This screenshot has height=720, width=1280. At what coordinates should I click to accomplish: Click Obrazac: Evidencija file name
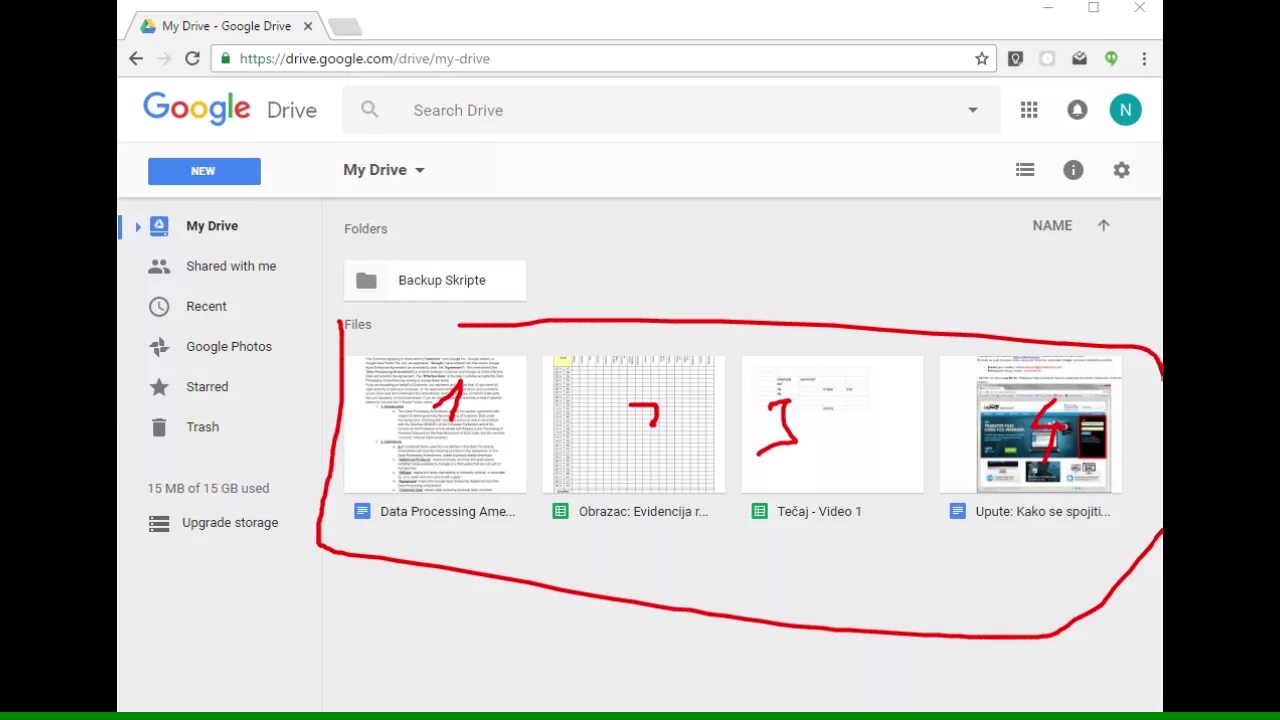point(643,511)
